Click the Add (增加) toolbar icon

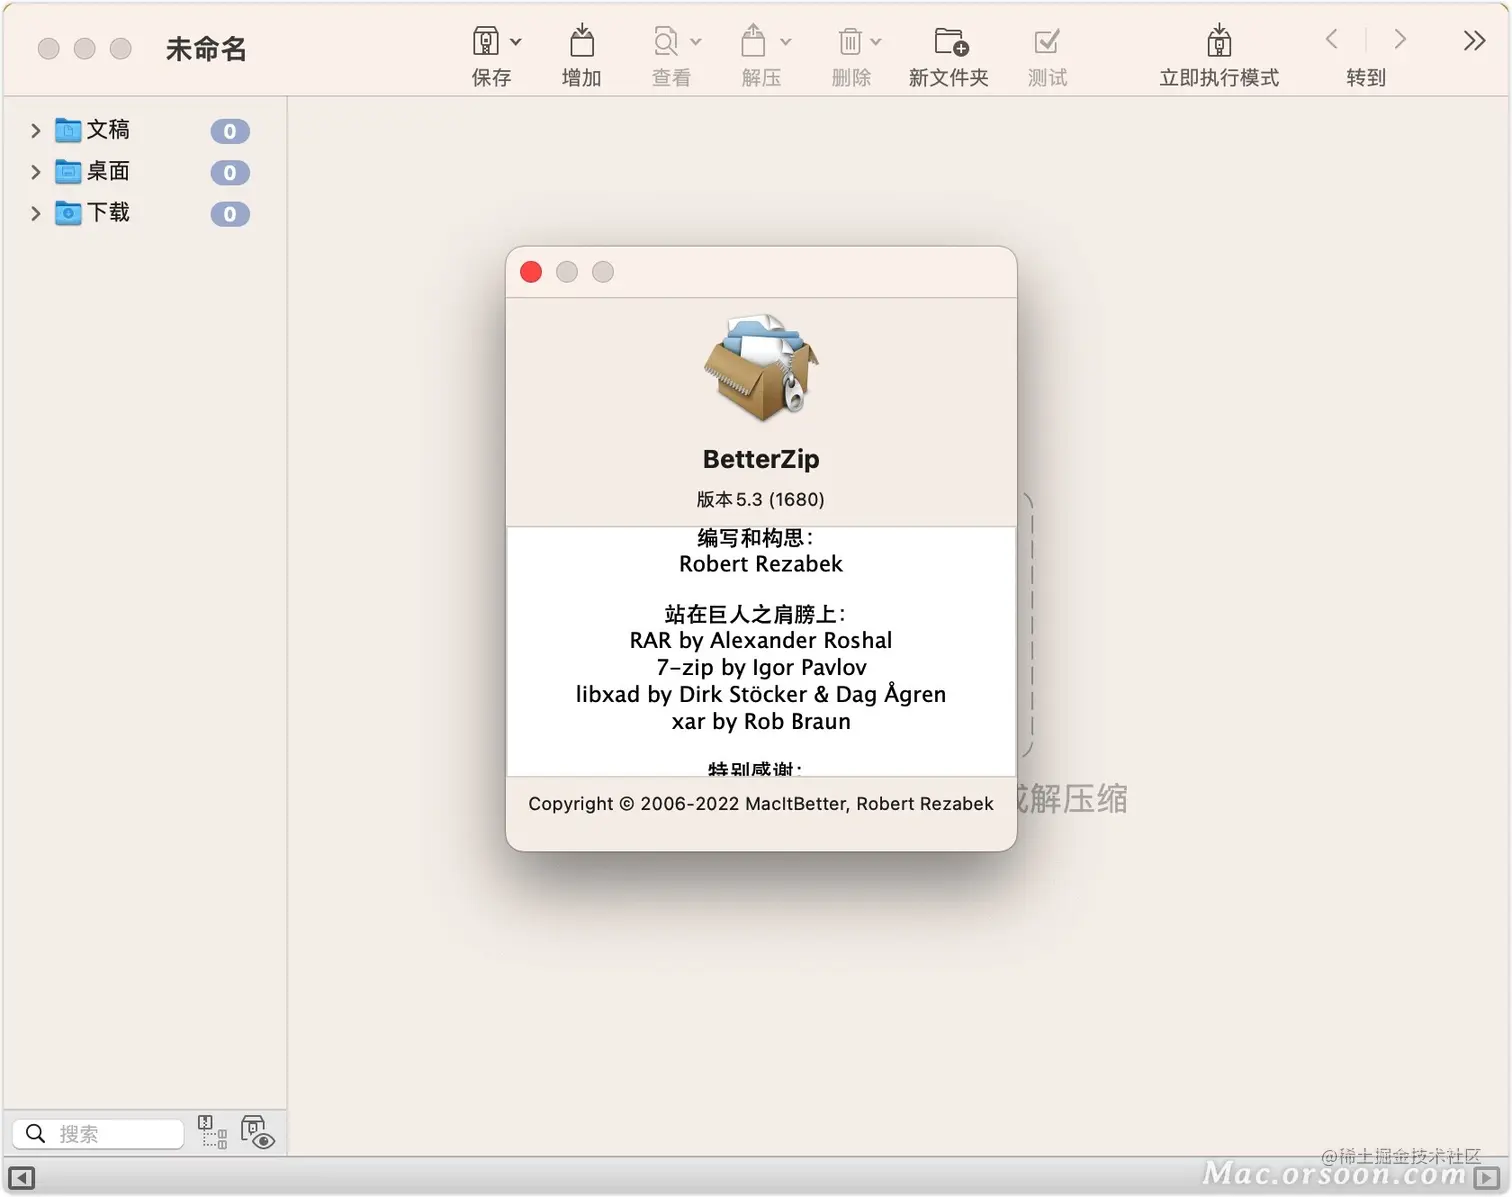[x=582, y=41]
